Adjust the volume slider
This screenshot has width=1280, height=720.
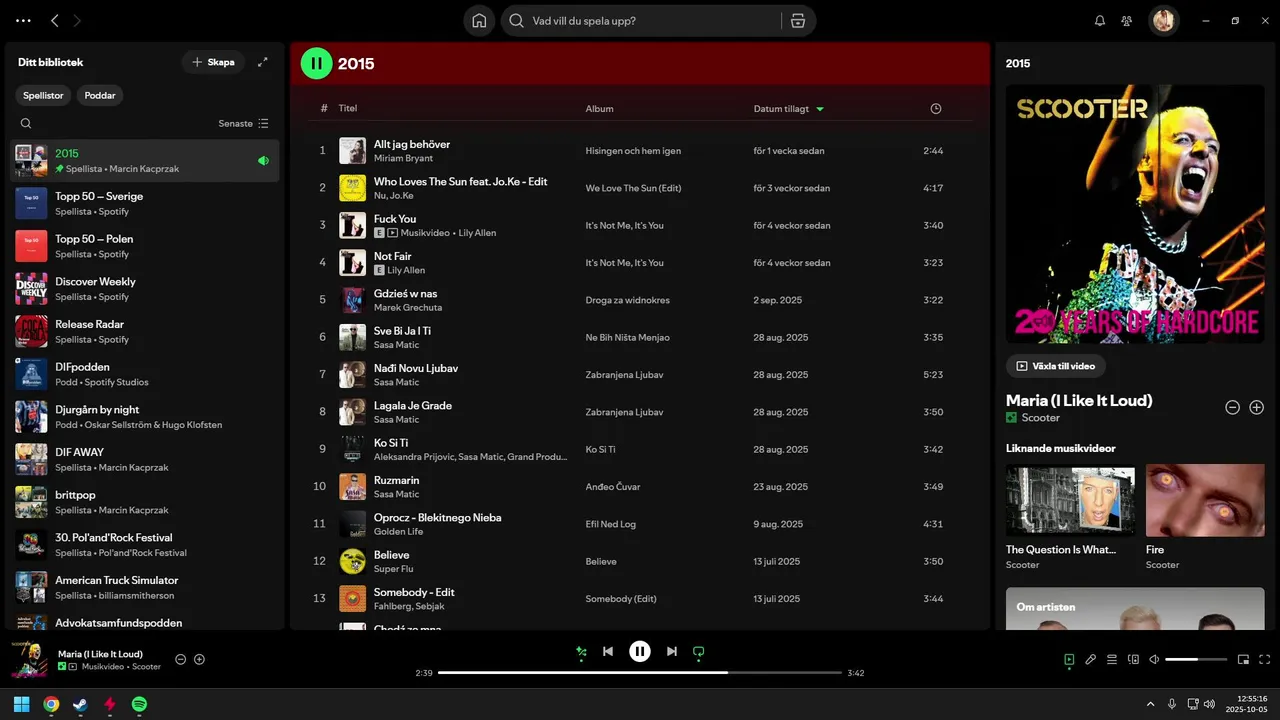tap(1196, 660)
